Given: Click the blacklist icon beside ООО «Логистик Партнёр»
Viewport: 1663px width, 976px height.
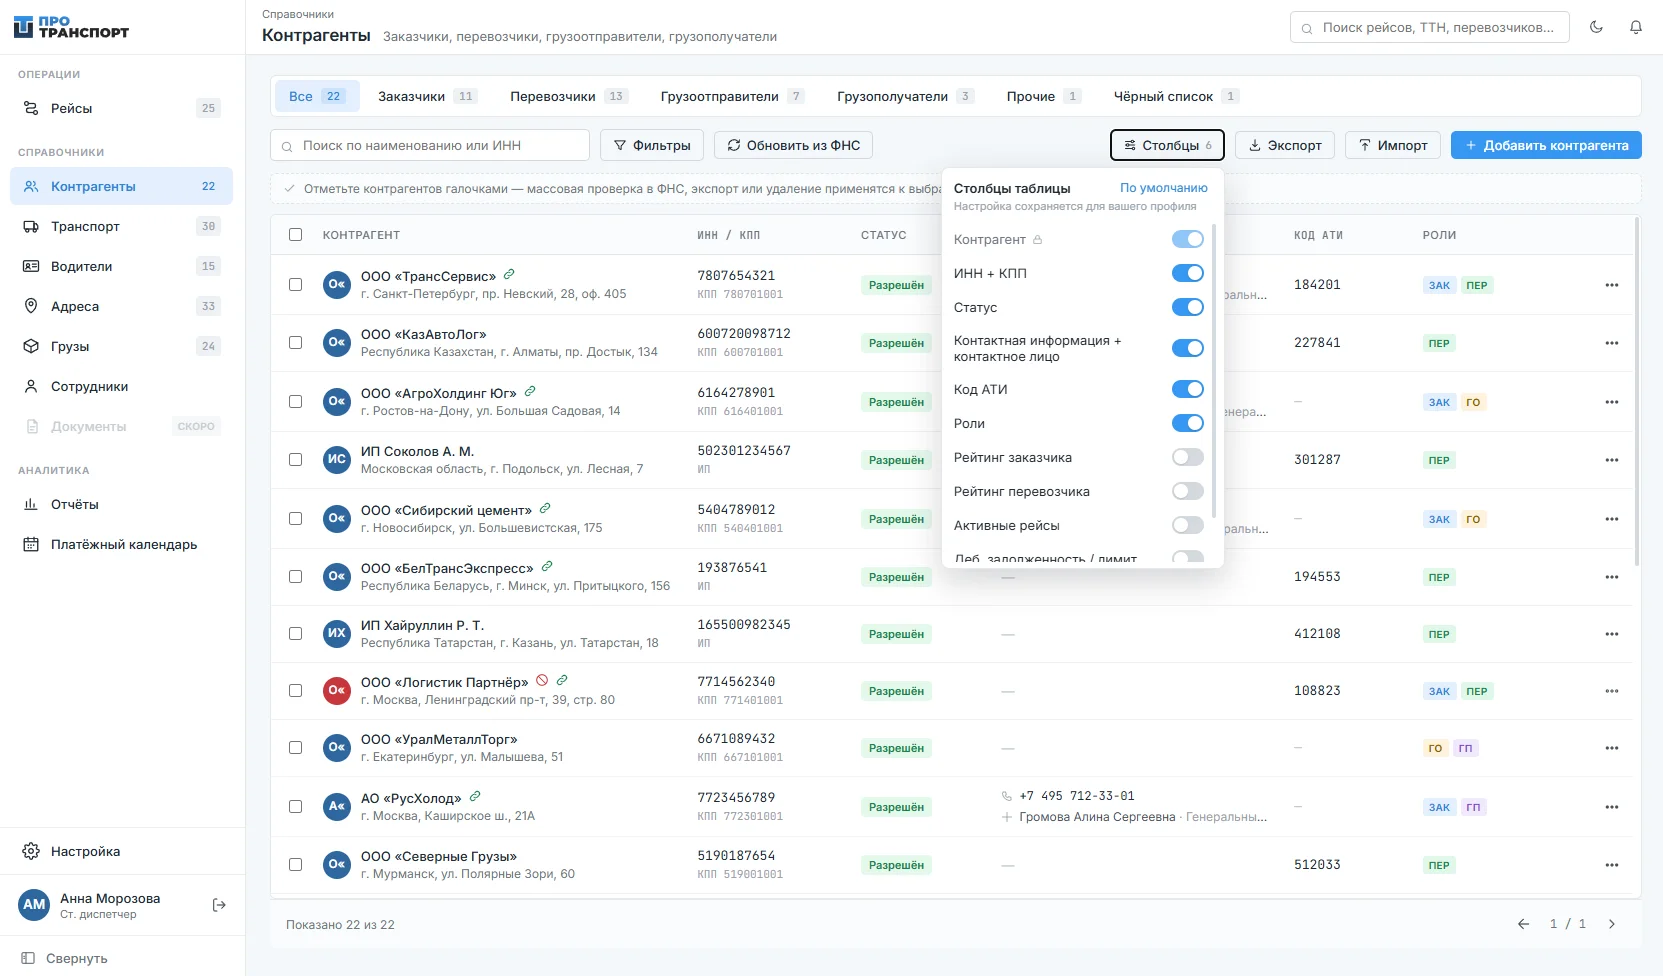Looking at the screenshot, I should (x=542, y=681).
